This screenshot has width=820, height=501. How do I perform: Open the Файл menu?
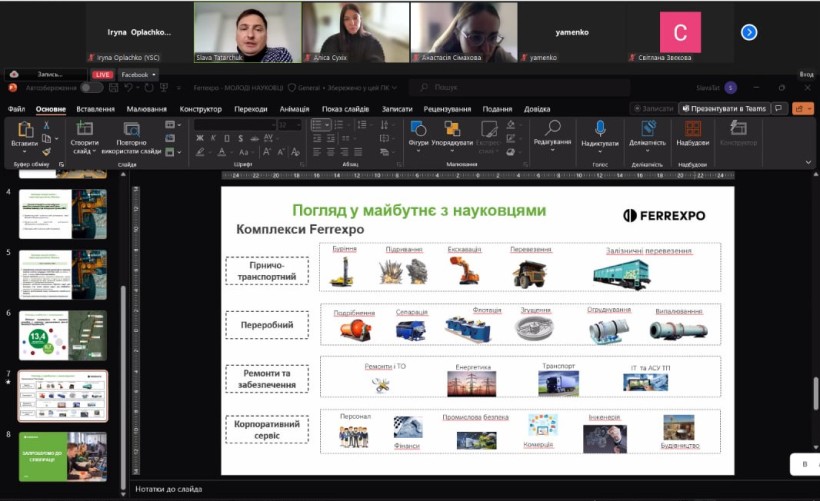[x=16, y=109]
